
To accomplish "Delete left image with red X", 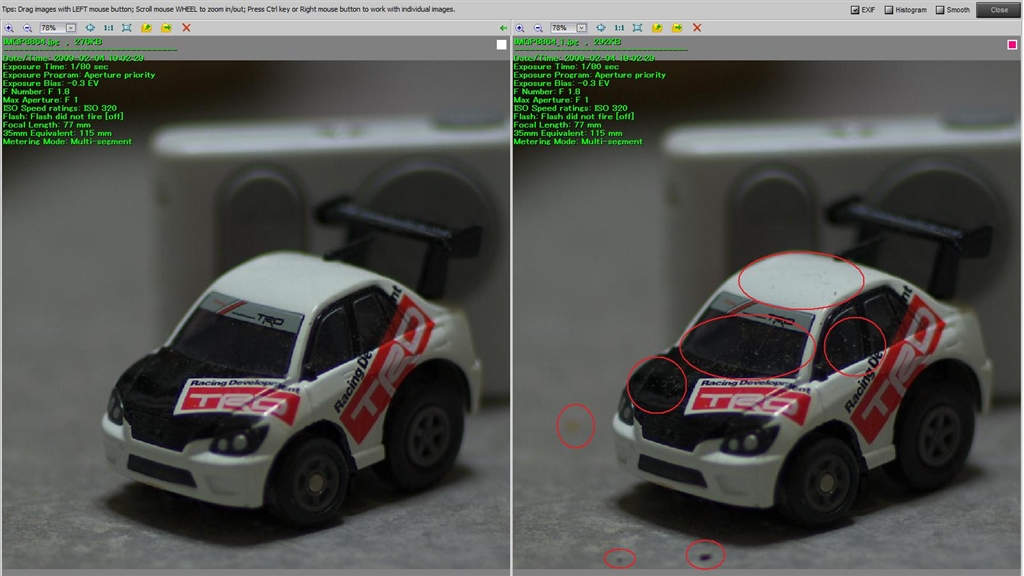I will [x=186, y=28].
